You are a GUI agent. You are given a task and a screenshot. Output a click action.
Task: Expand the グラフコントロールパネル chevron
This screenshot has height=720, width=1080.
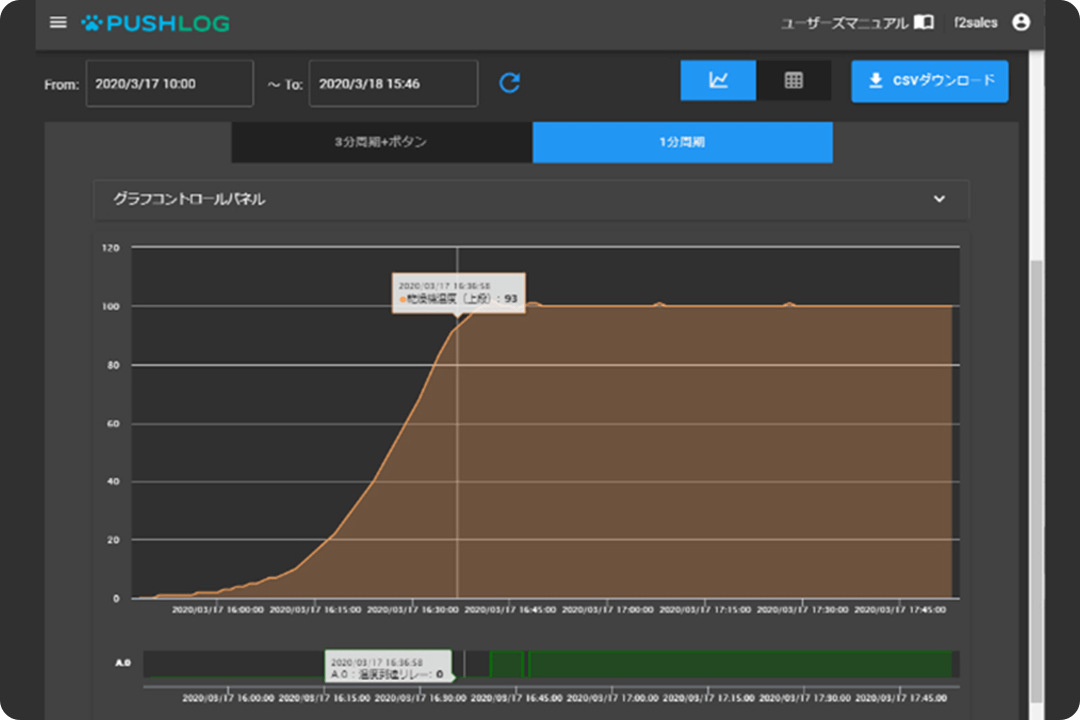pyautogui.click(x=939, y=199)
